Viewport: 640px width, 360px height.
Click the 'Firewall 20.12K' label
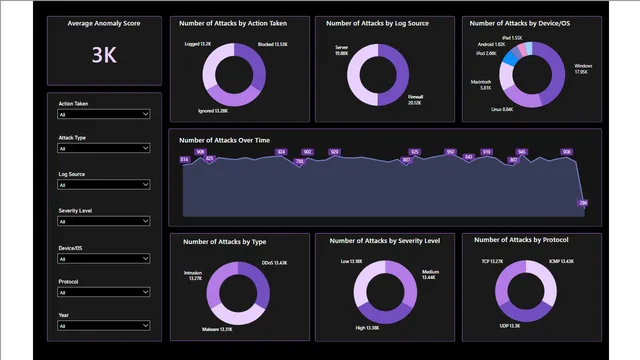[416, 100]
